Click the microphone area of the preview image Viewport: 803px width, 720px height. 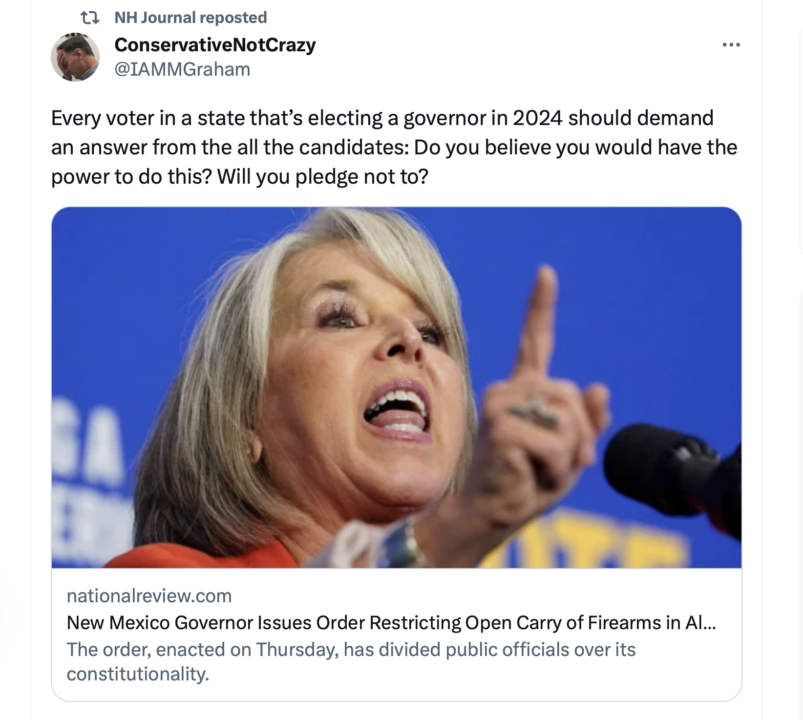click(x=672, y=479)
